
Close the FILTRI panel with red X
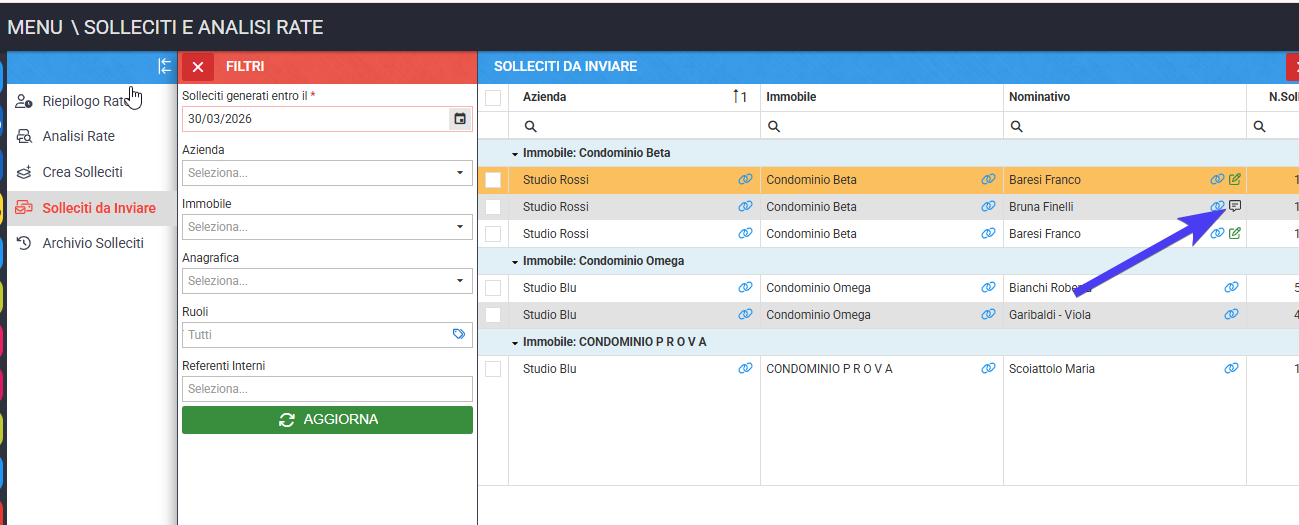point(198,67)
